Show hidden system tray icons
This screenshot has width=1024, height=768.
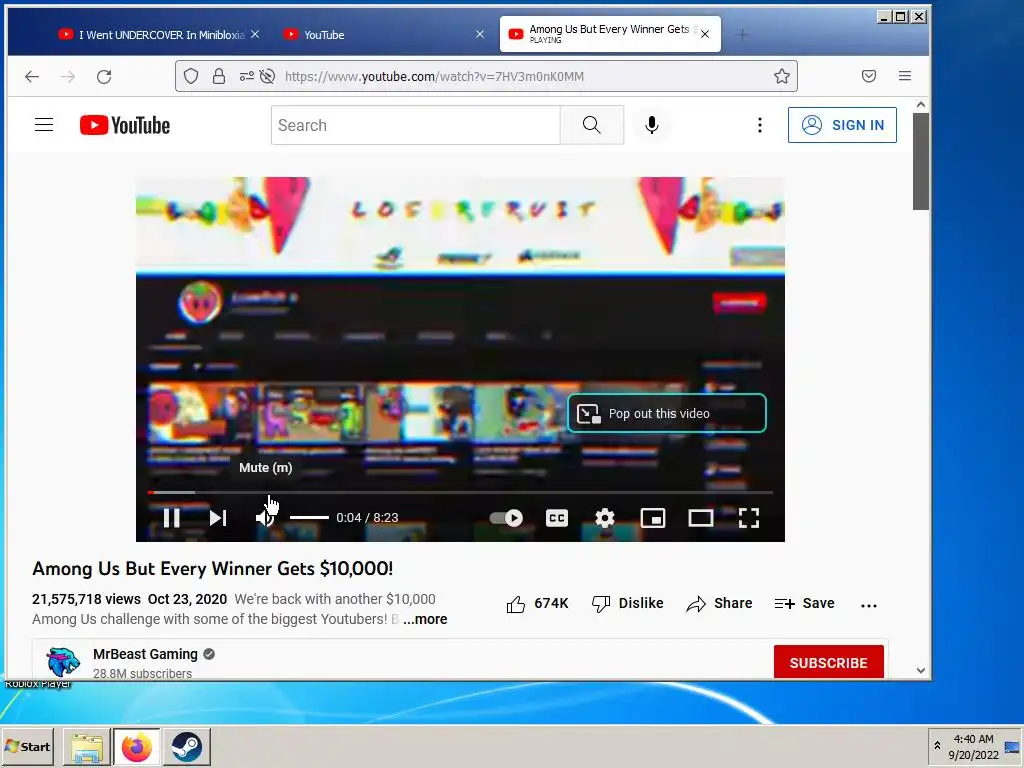pos(937,746)
